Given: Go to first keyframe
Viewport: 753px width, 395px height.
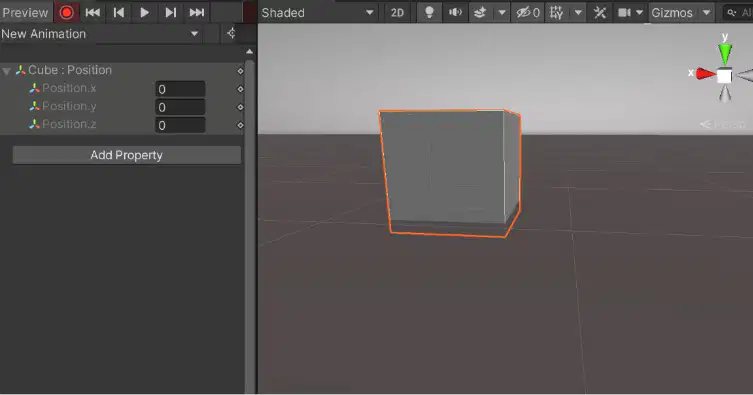Looking at the screenshot, I should point(92,12).
